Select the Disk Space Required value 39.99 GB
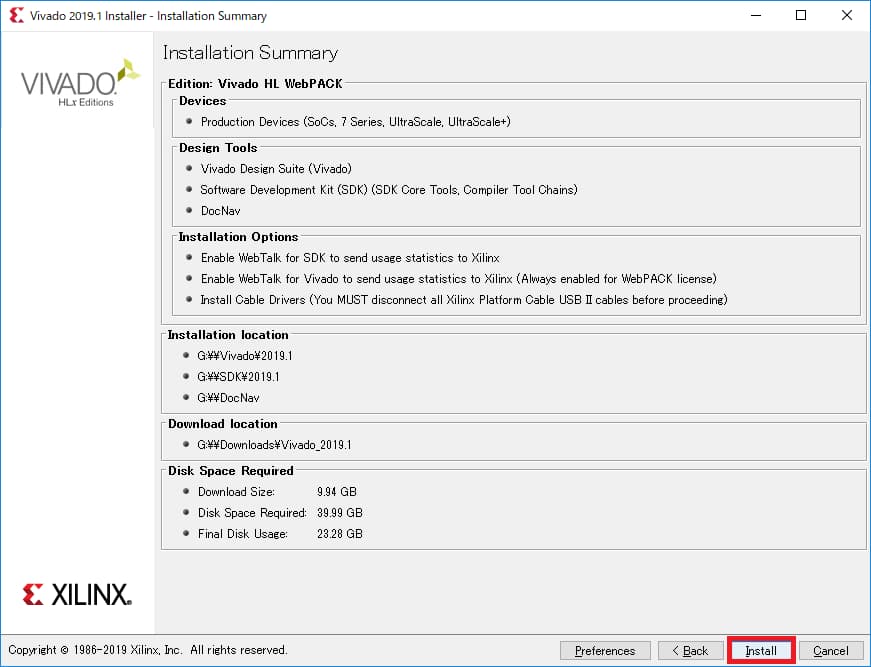 (x=339, y=513)
